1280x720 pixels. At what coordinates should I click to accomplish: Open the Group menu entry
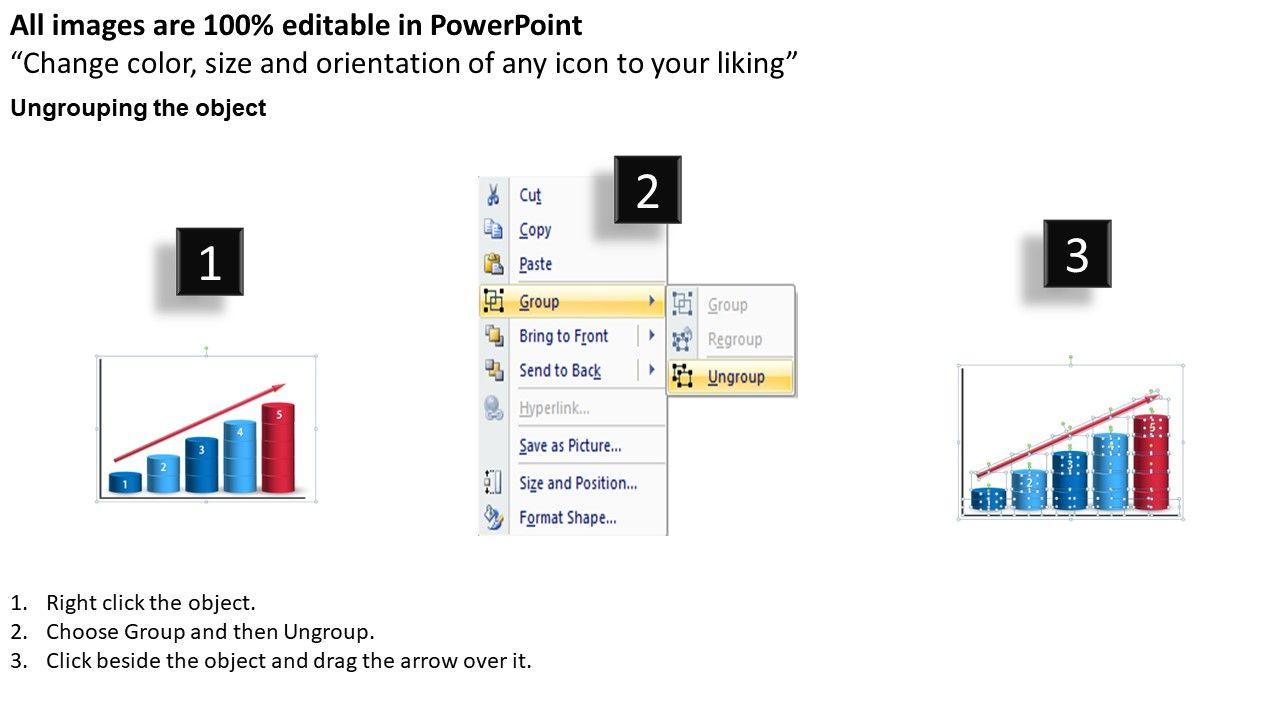539,302
